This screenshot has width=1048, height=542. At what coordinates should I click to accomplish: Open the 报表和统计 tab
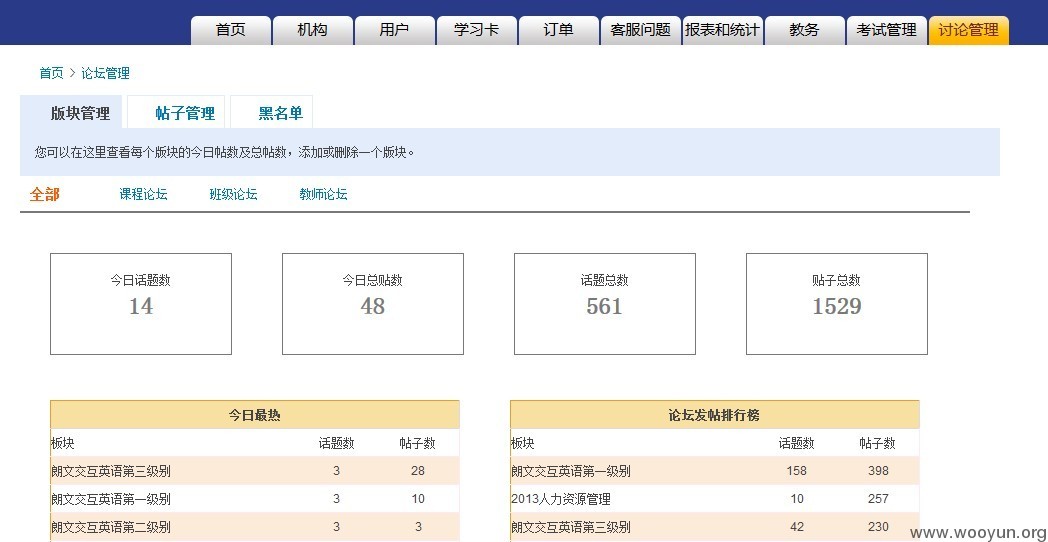pos(723,30)
